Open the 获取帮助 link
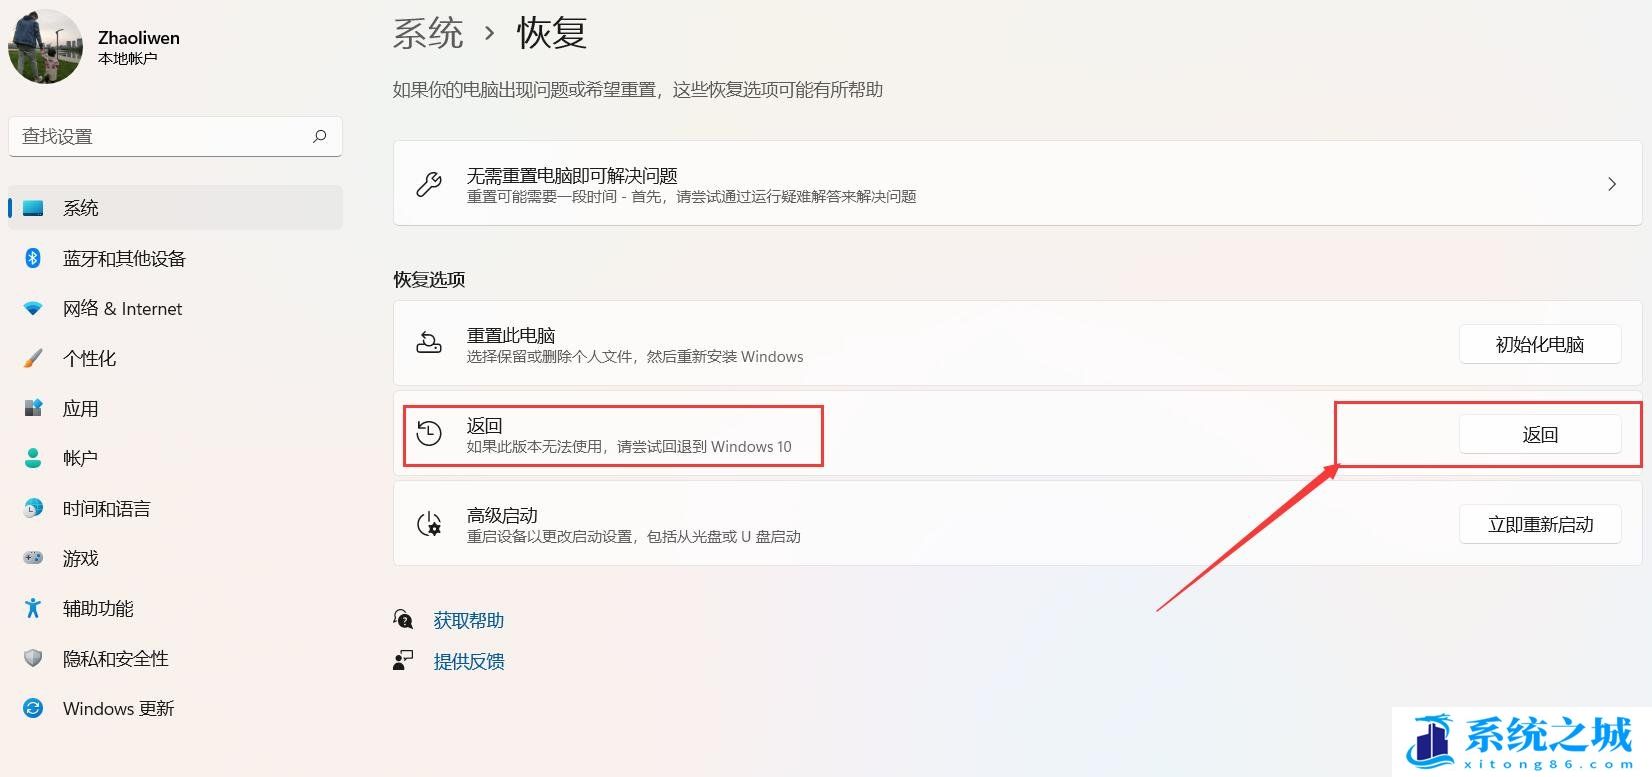 click(x=468, y=620)
